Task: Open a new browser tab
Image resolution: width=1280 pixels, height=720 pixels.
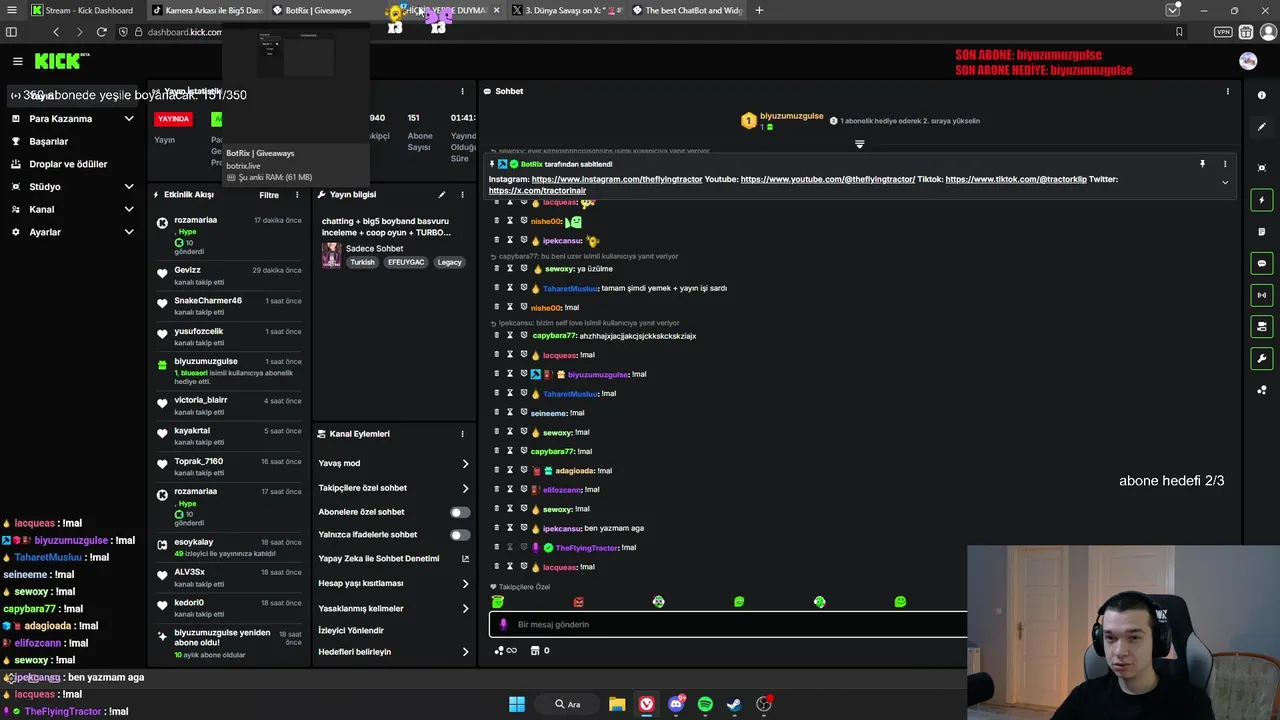Action: pos(759,10)
